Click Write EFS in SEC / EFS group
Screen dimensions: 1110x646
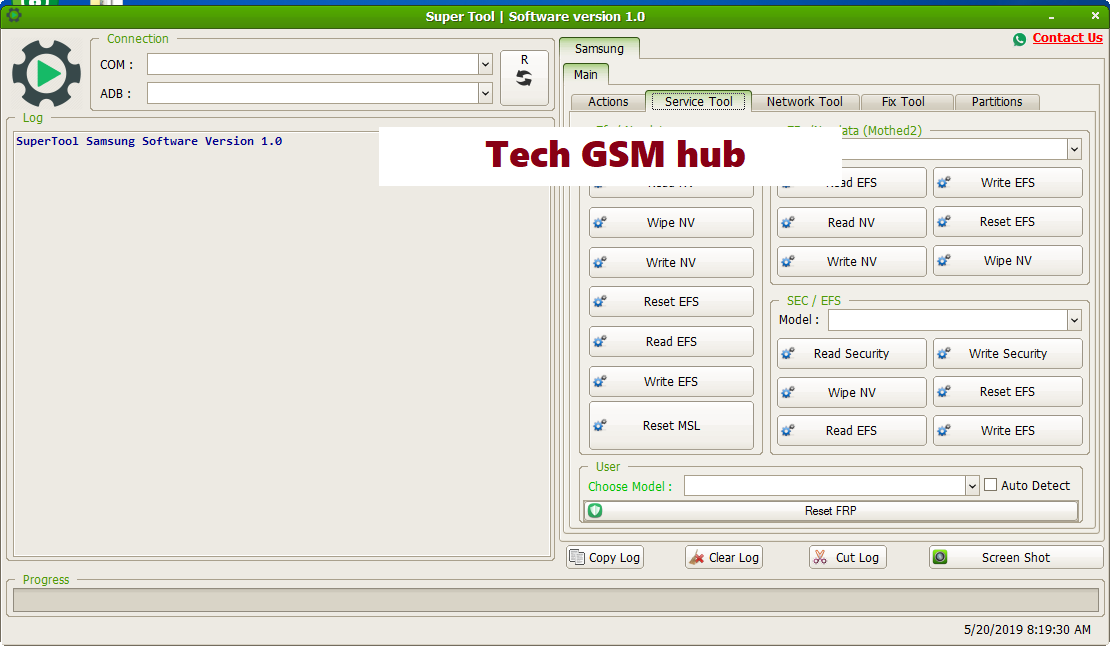[x=1007, y=430]
